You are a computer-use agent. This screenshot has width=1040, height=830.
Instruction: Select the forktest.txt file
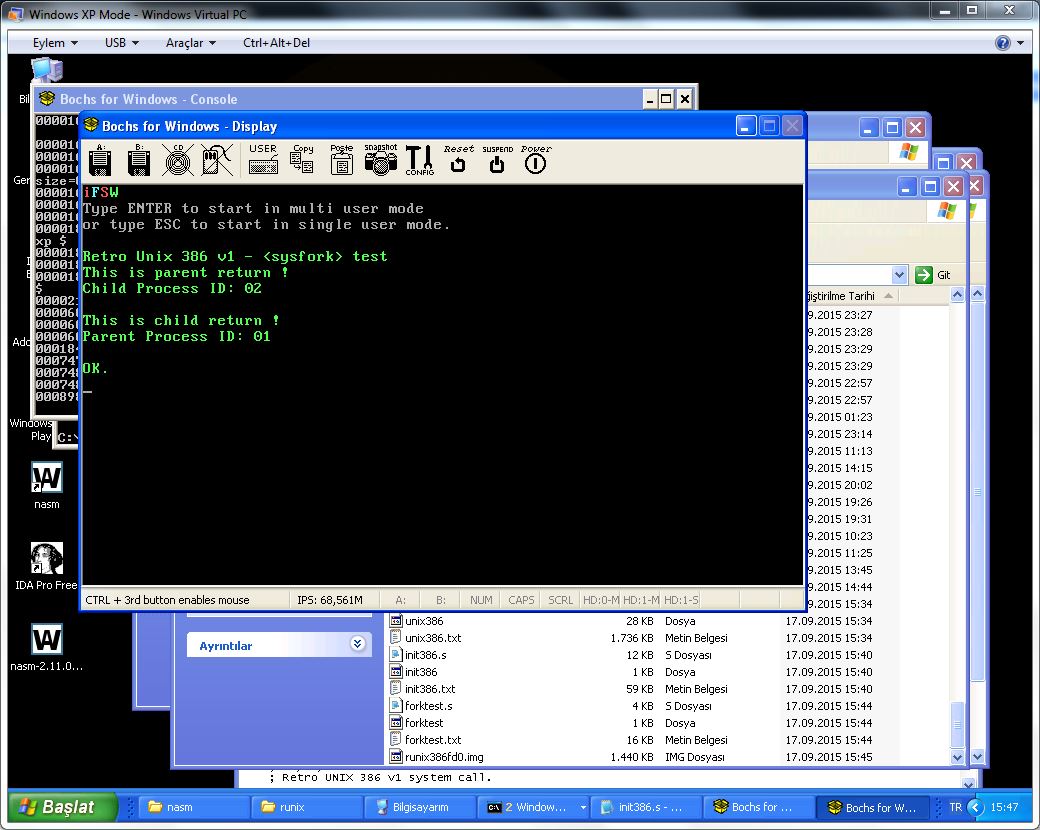pyautogui.click(x=432, y=740)
